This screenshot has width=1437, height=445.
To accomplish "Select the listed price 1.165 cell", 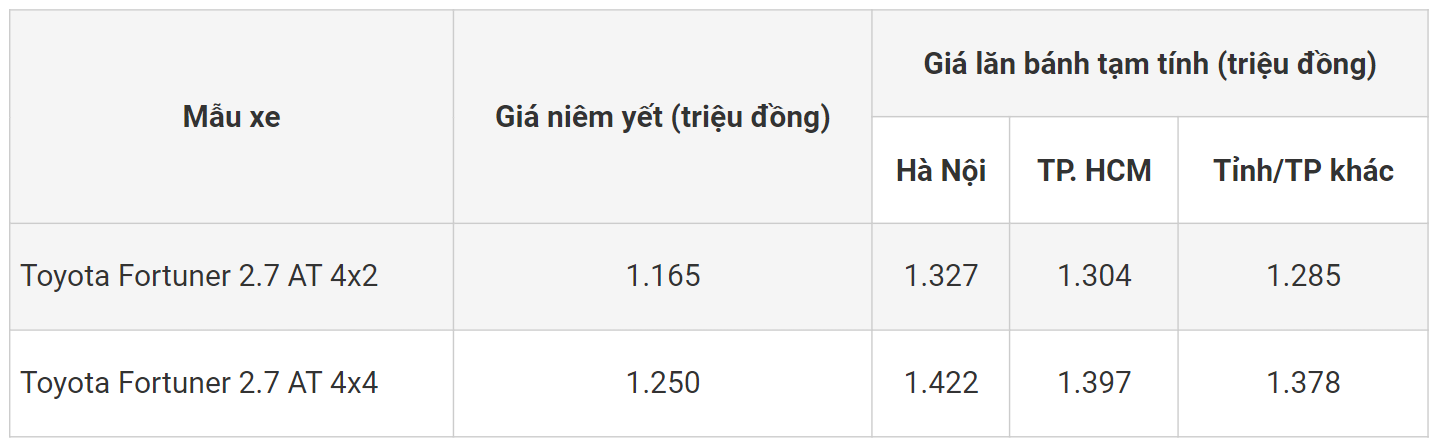I will pos(663,276).
